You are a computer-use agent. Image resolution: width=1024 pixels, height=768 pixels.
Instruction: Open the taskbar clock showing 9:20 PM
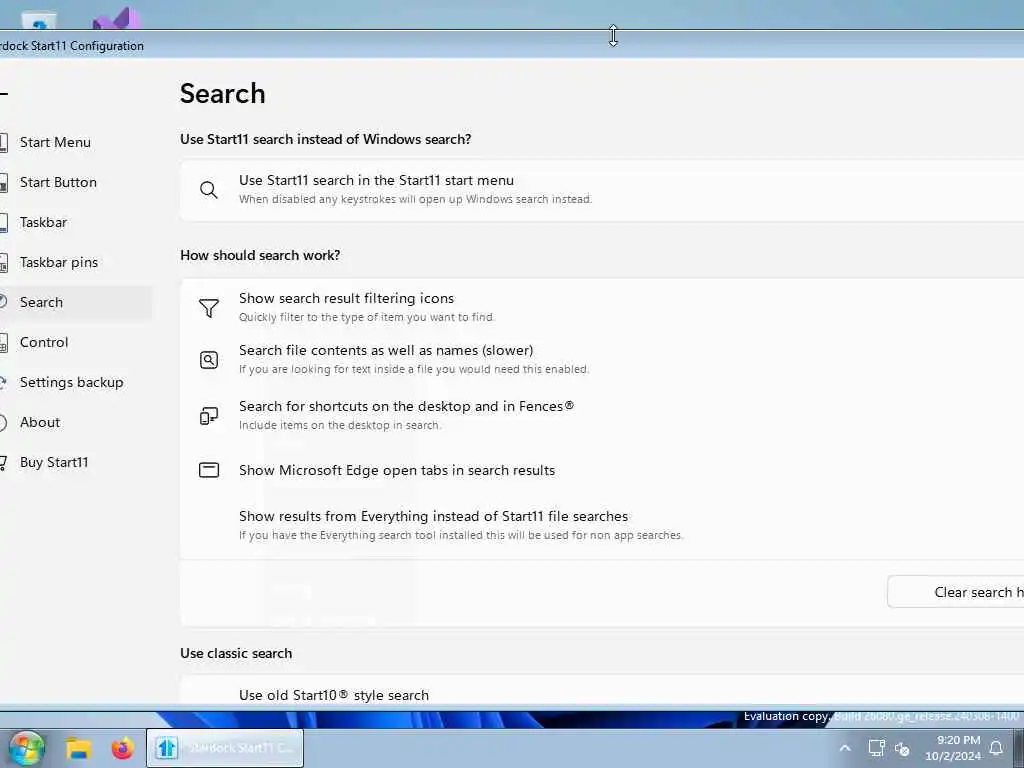(x=953, y=748)
